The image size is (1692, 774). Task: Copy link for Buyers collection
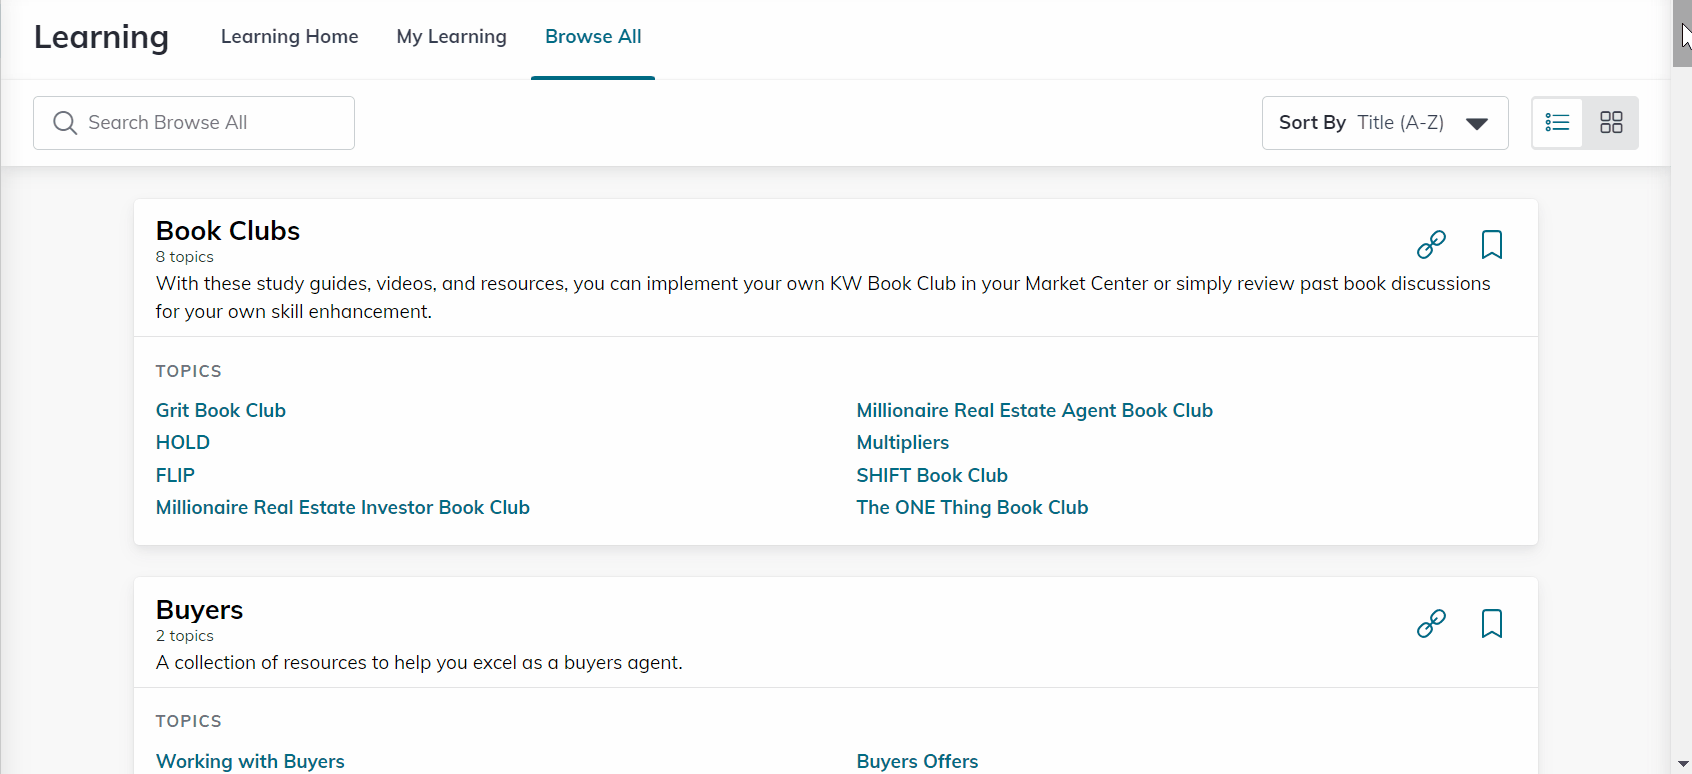1431,623
